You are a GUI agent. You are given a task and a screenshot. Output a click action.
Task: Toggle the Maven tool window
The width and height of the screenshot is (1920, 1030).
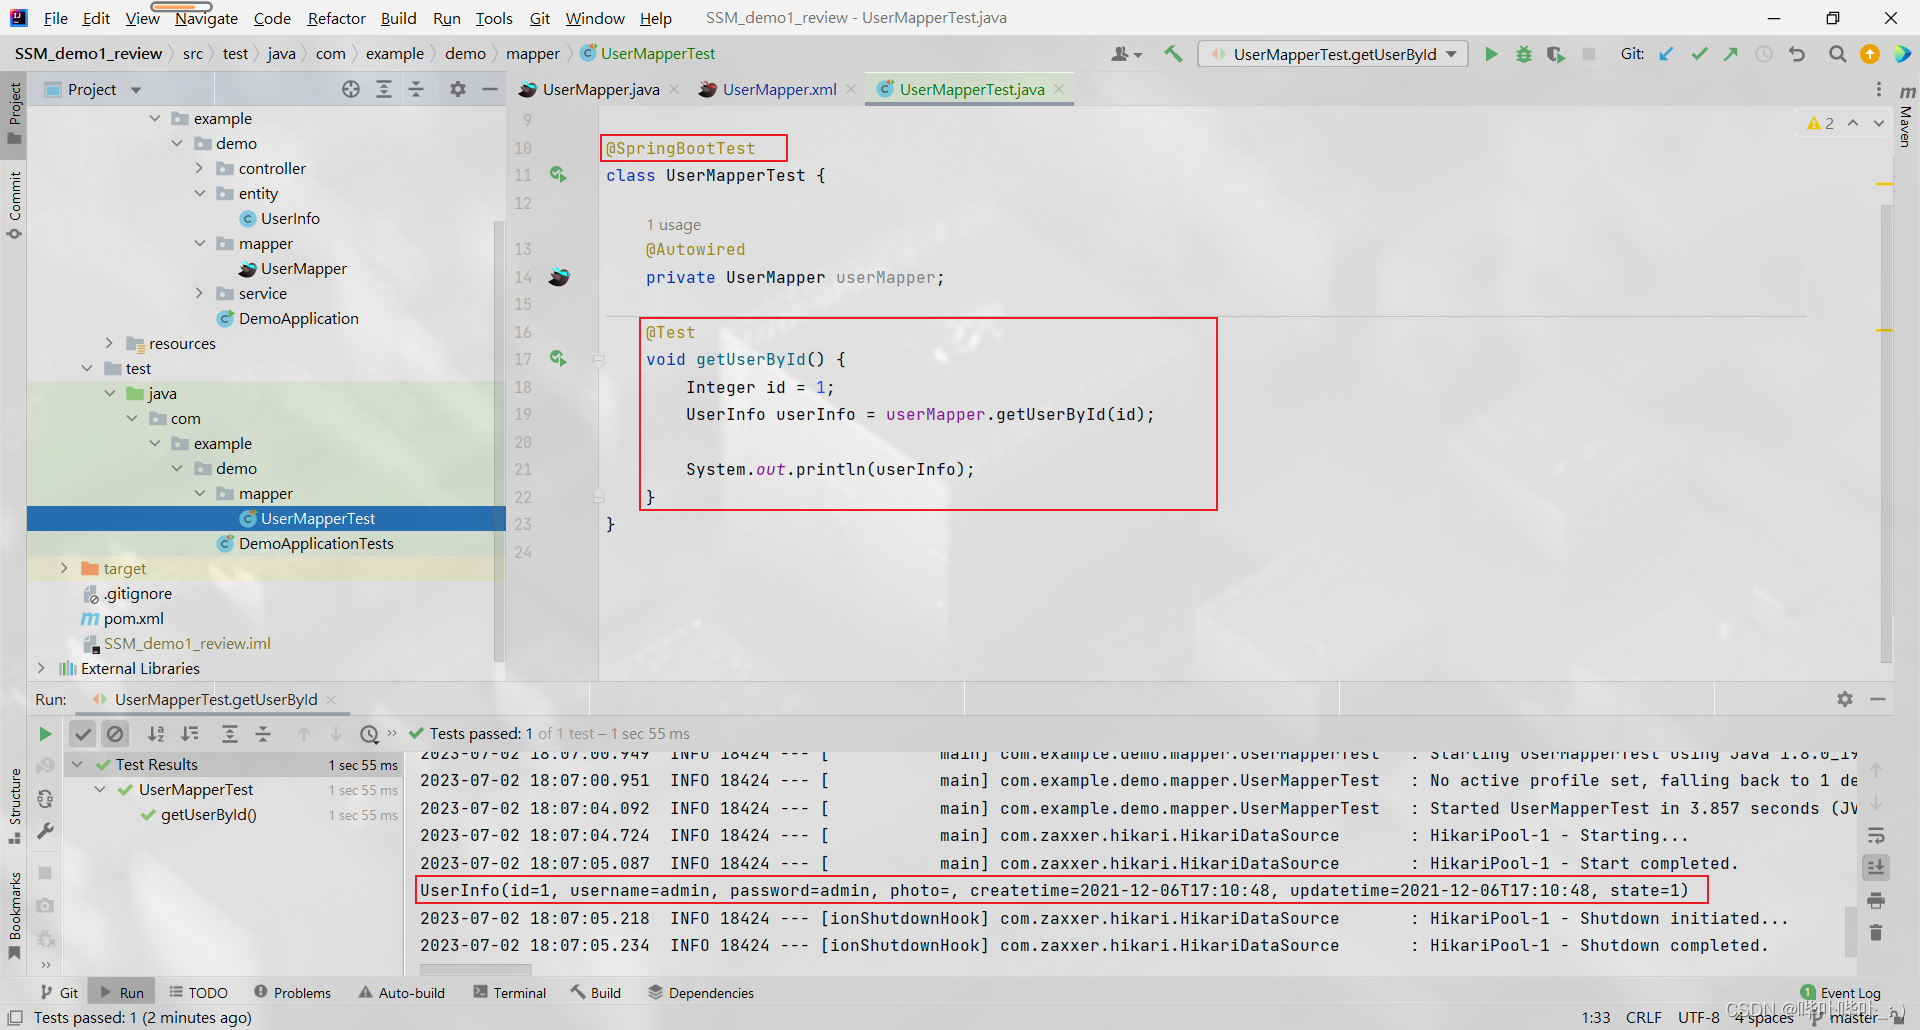(1906, 116)
